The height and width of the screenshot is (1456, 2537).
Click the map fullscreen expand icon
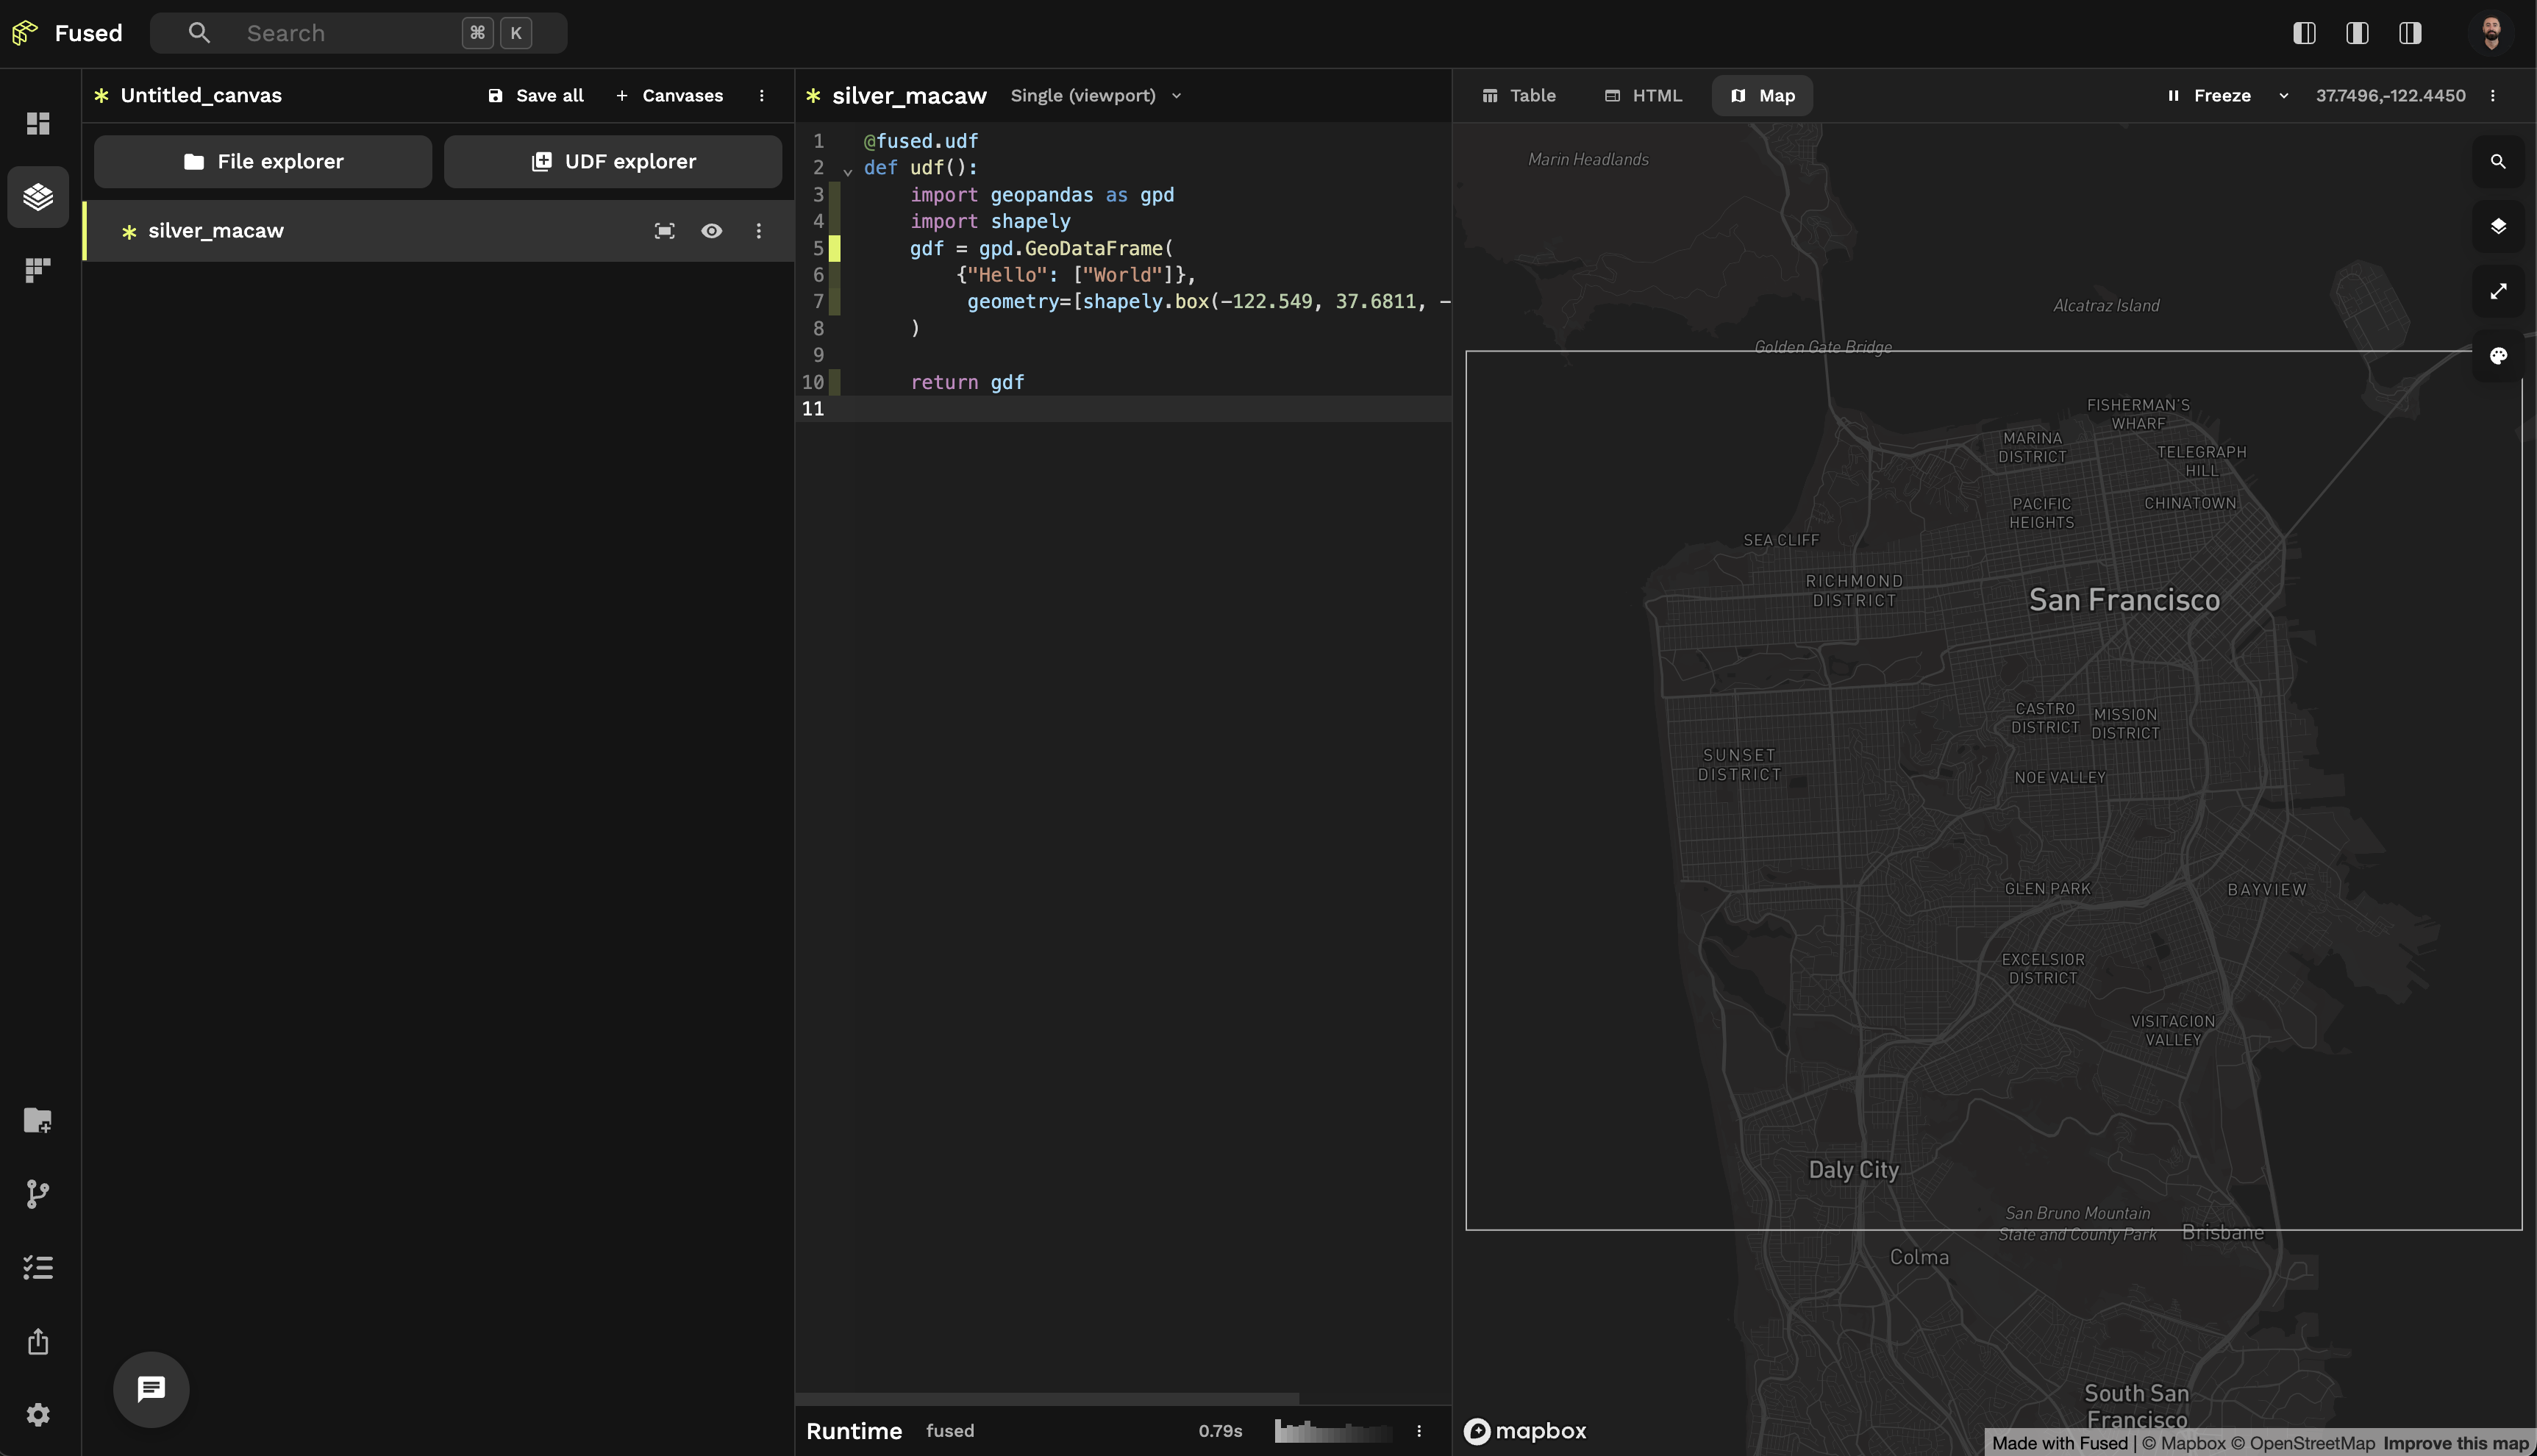point(2498,291)
